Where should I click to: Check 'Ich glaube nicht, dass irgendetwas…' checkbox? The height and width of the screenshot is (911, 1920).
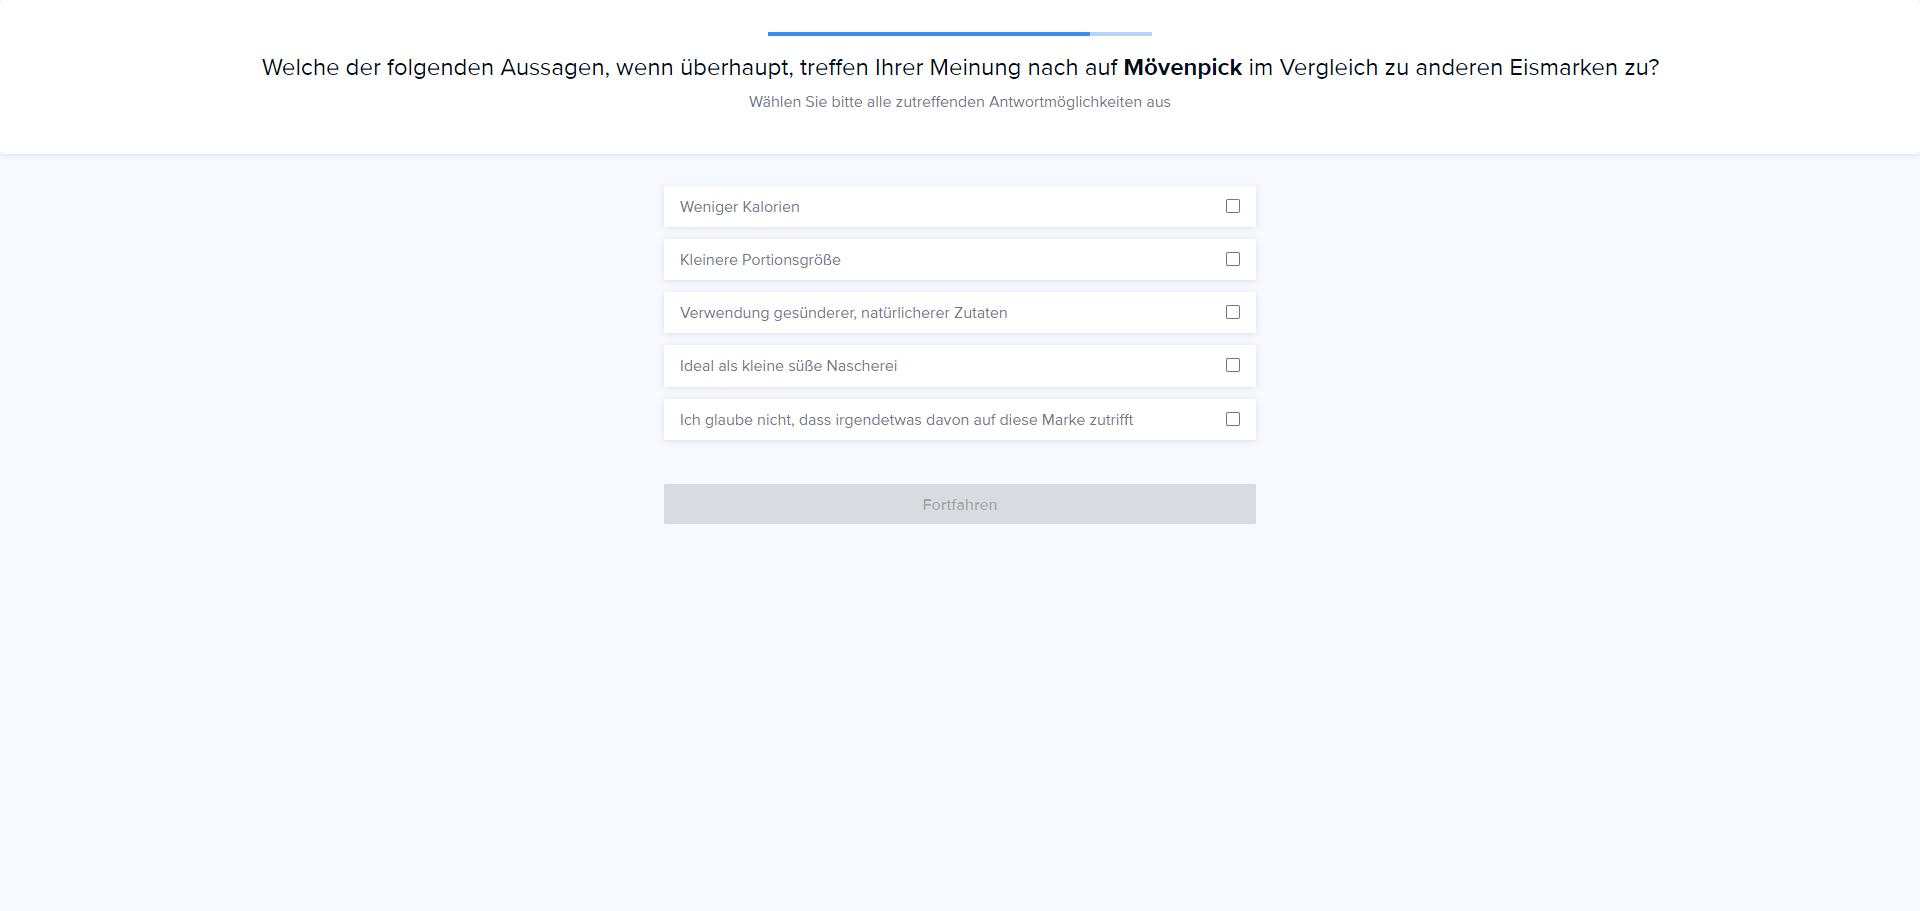pyautogui.click(x=1232, y=419)
